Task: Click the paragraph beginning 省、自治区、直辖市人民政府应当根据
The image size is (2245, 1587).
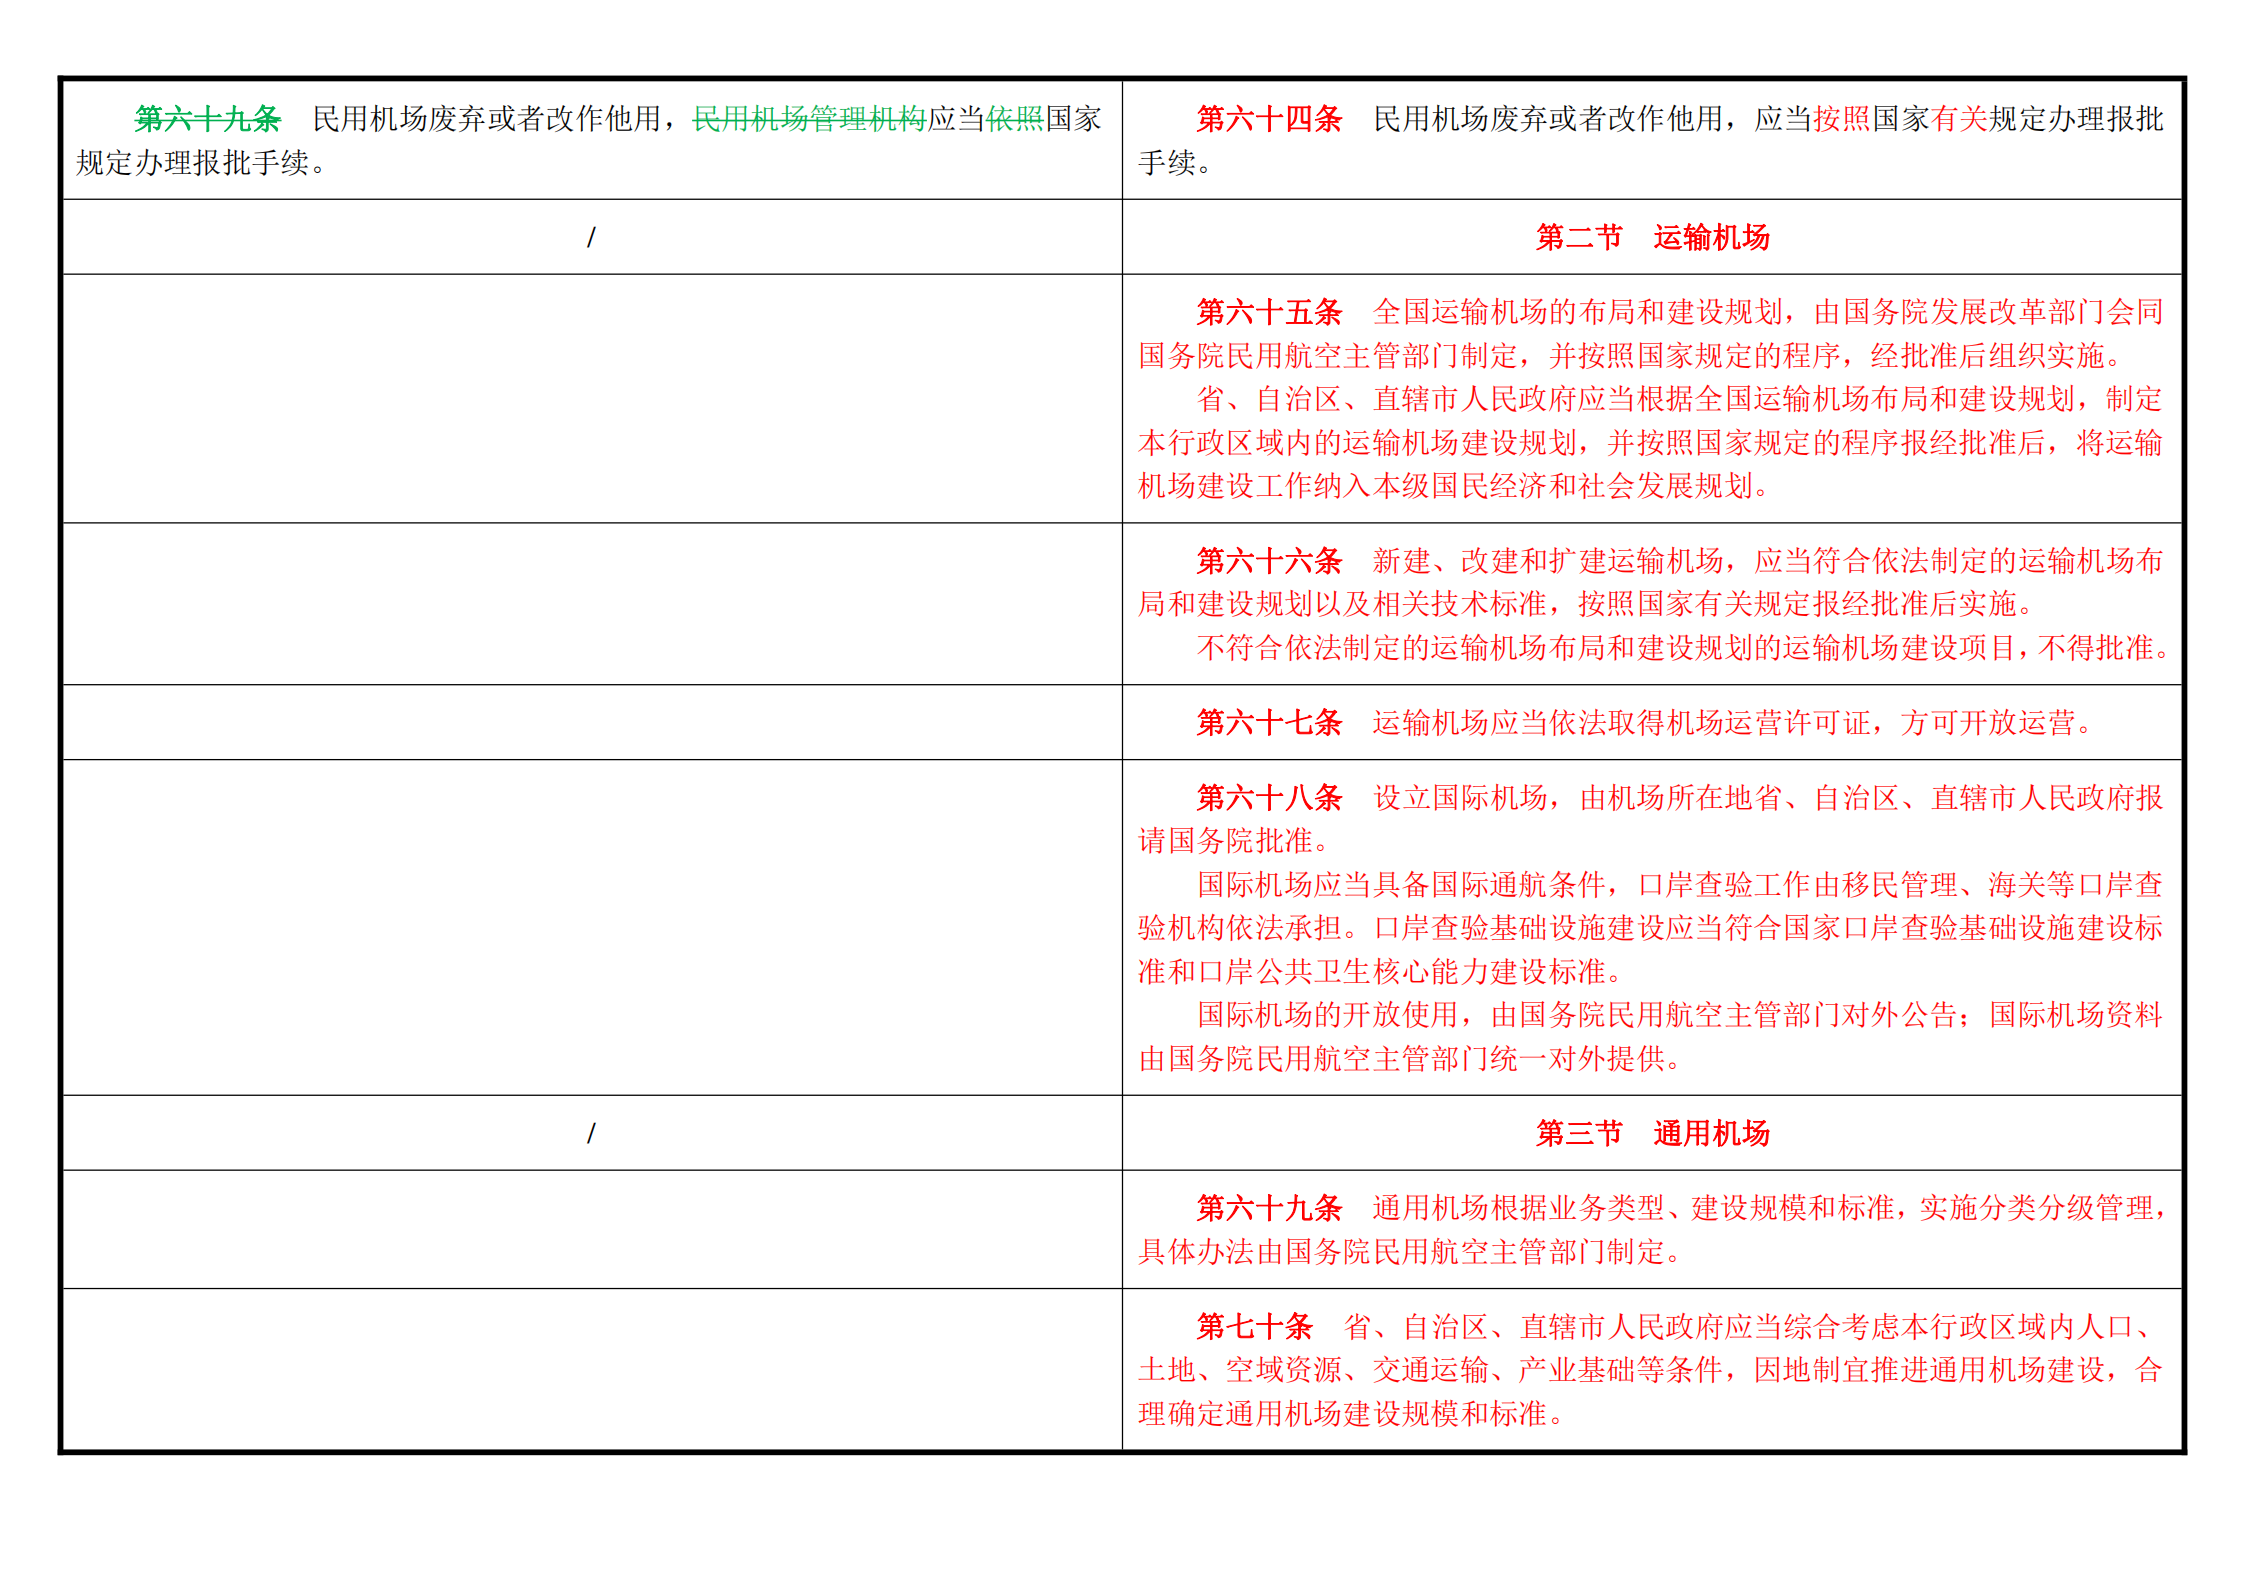Action: point(1651,442)
